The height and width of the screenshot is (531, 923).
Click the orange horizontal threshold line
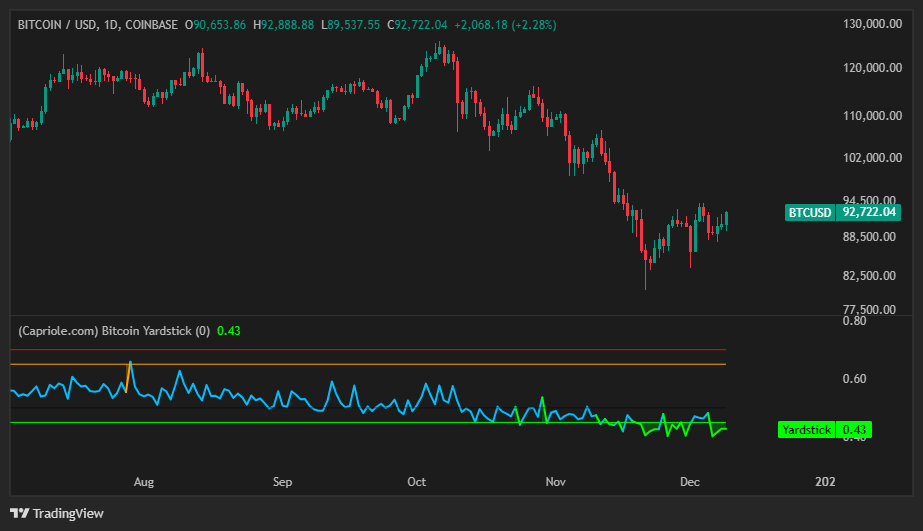tap(400, 364)
